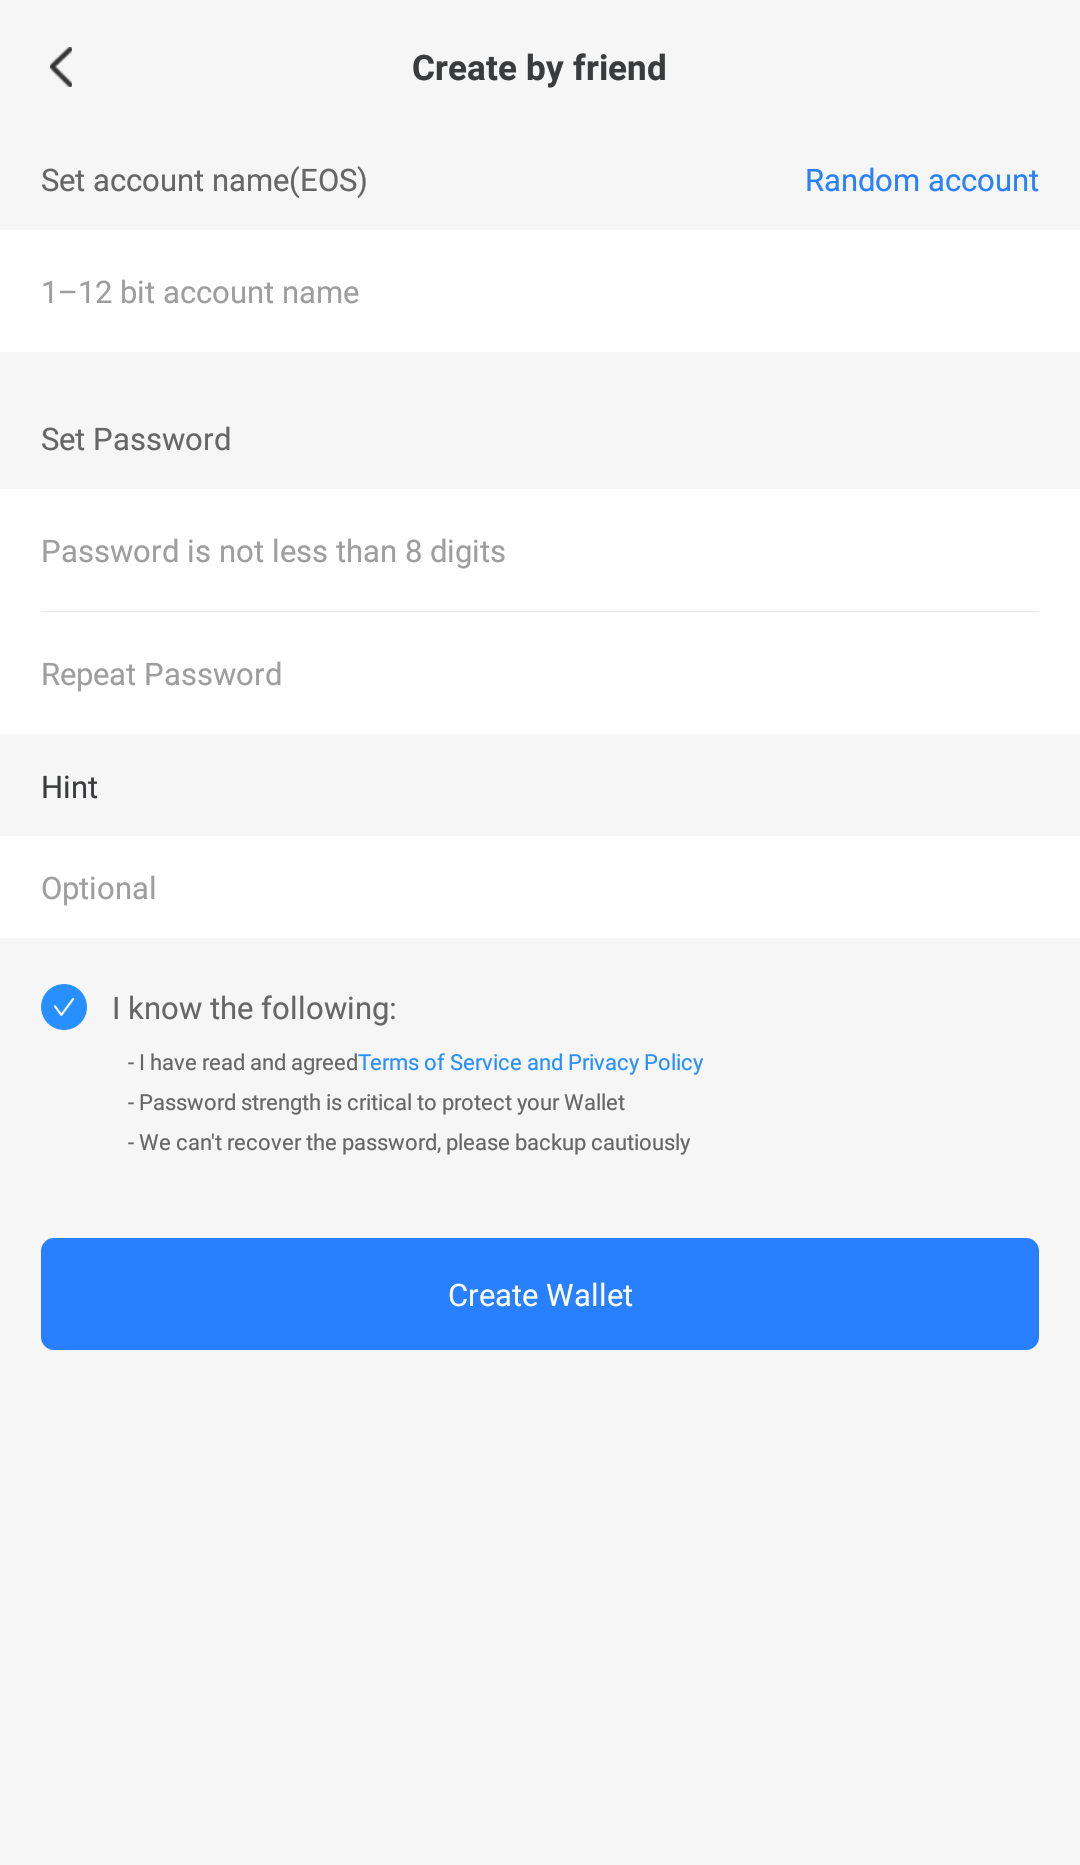Open Terms of Service and Privacy Policy
This screenshot has height=1865, width=1080.
530,1062
